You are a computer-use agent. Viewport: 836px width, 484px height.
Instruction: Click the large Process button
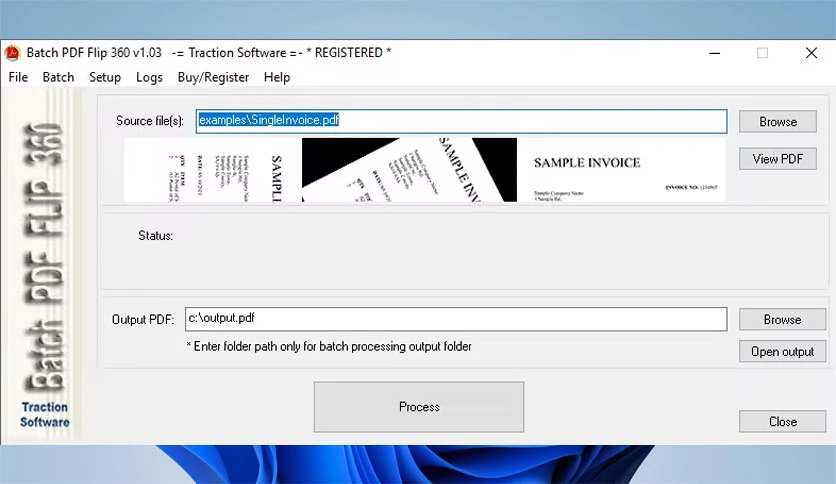point(419,407)
